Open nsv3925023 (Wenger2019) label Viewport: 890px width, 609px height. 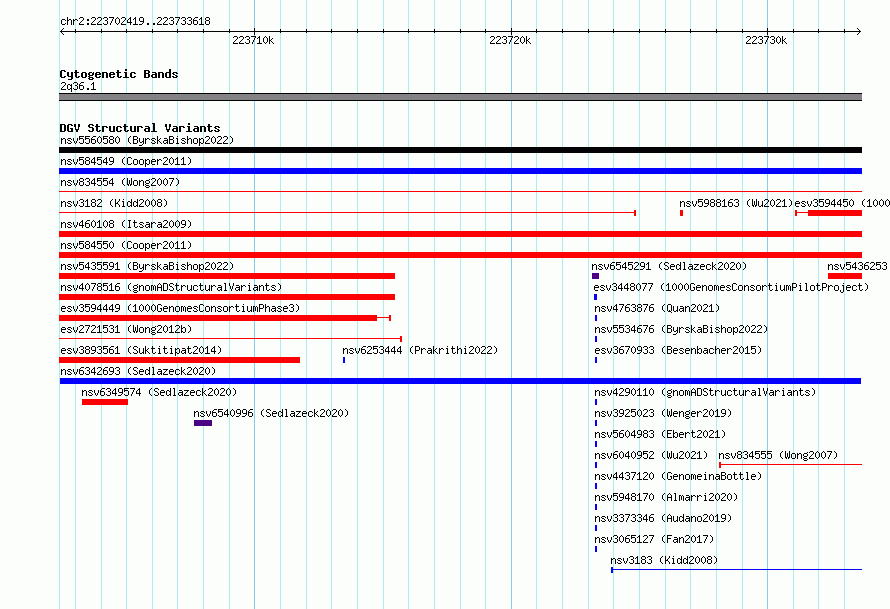coord(663,413)
